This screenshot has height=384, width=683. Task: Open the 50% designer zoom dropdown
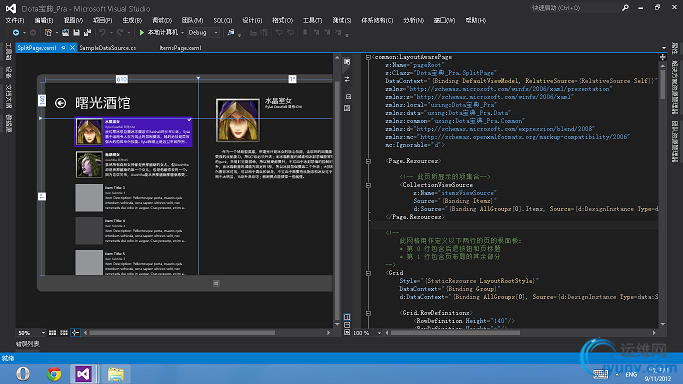tap(43, 333)
